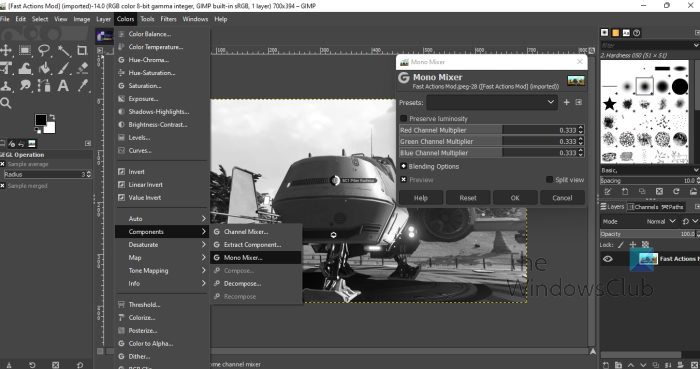Open the layer Mode Normal dropdown
Image resolution: width=700 pixels, height=369 pixels.
point(661,221)
